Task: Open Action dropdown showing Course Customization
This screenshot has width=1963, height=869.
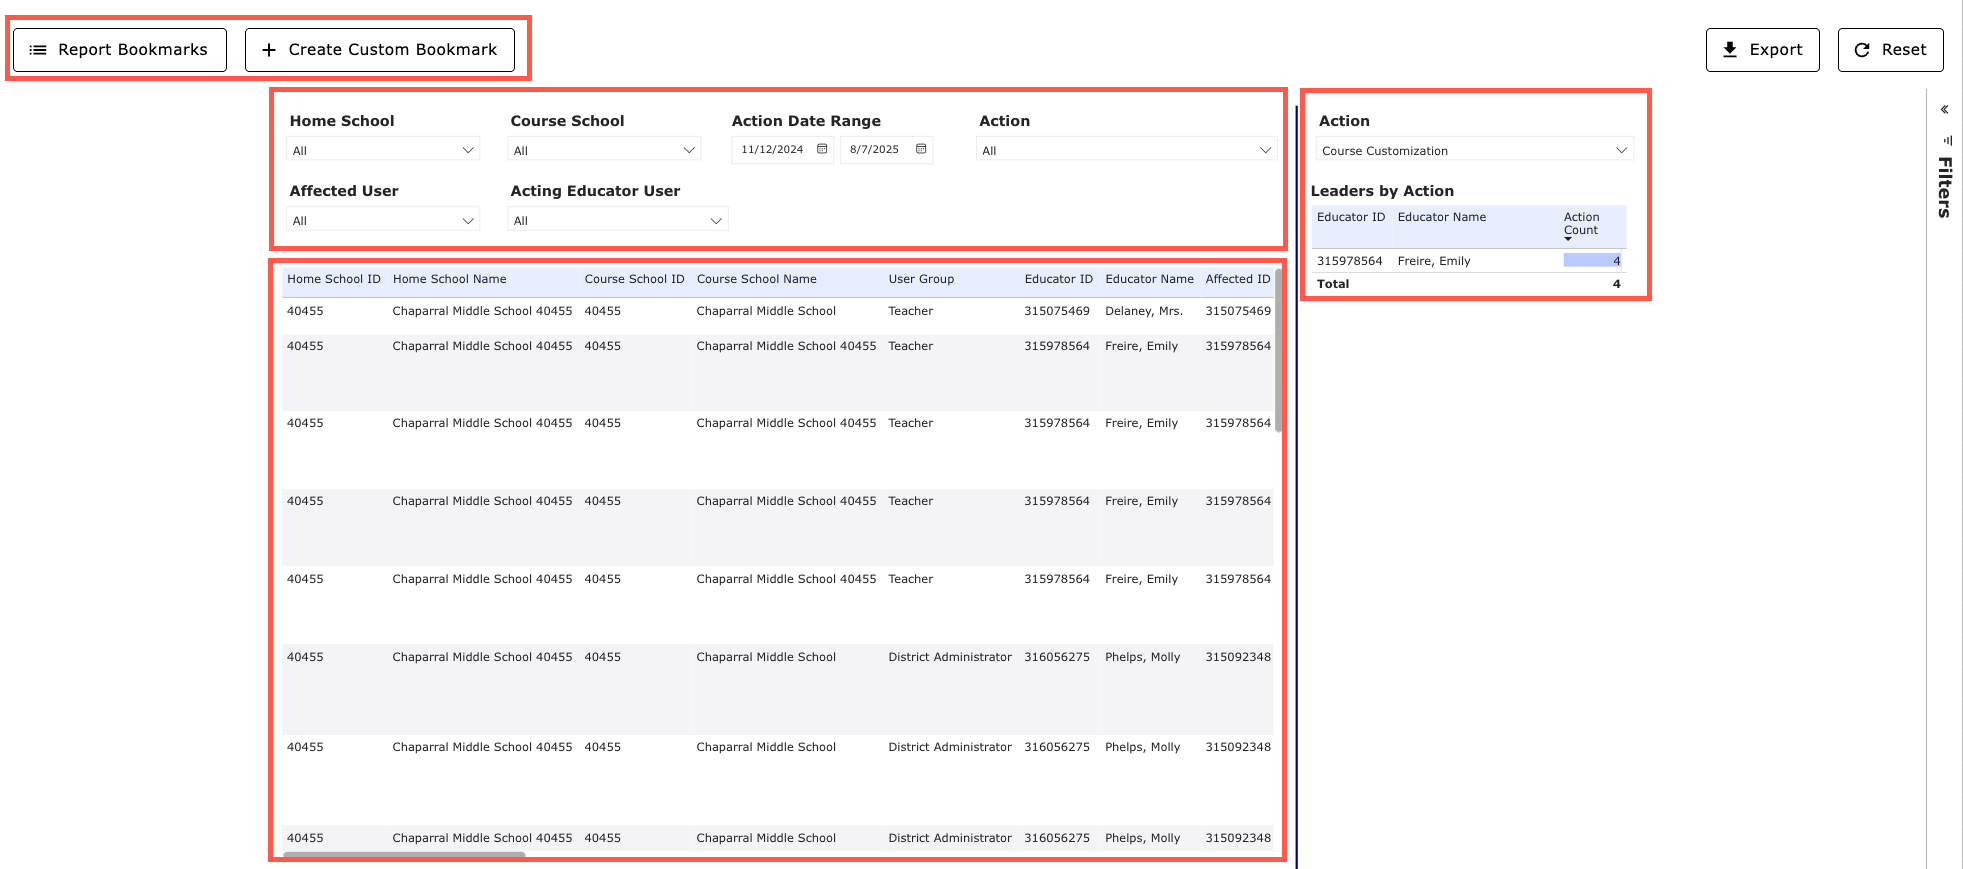Action: point(1474,150)
